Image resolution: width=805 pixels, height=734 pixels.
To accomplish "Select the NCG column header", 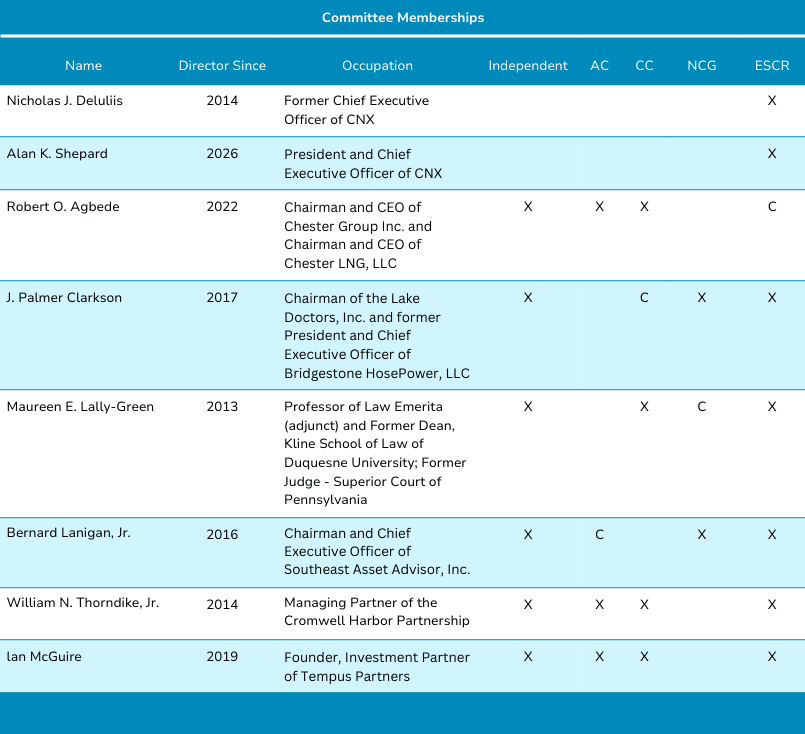I will click(x=701, y=66).
